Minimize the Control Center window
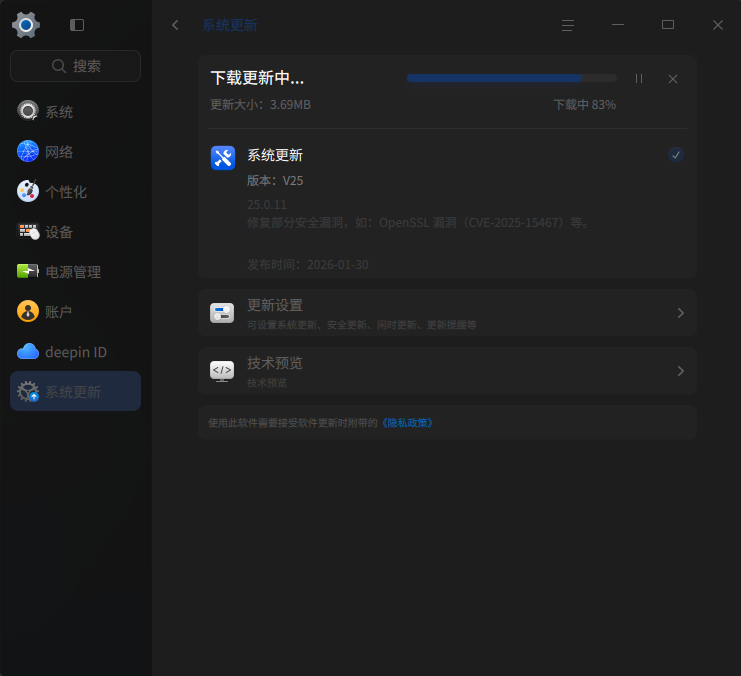The image size is (741, 676). (618, 25)
